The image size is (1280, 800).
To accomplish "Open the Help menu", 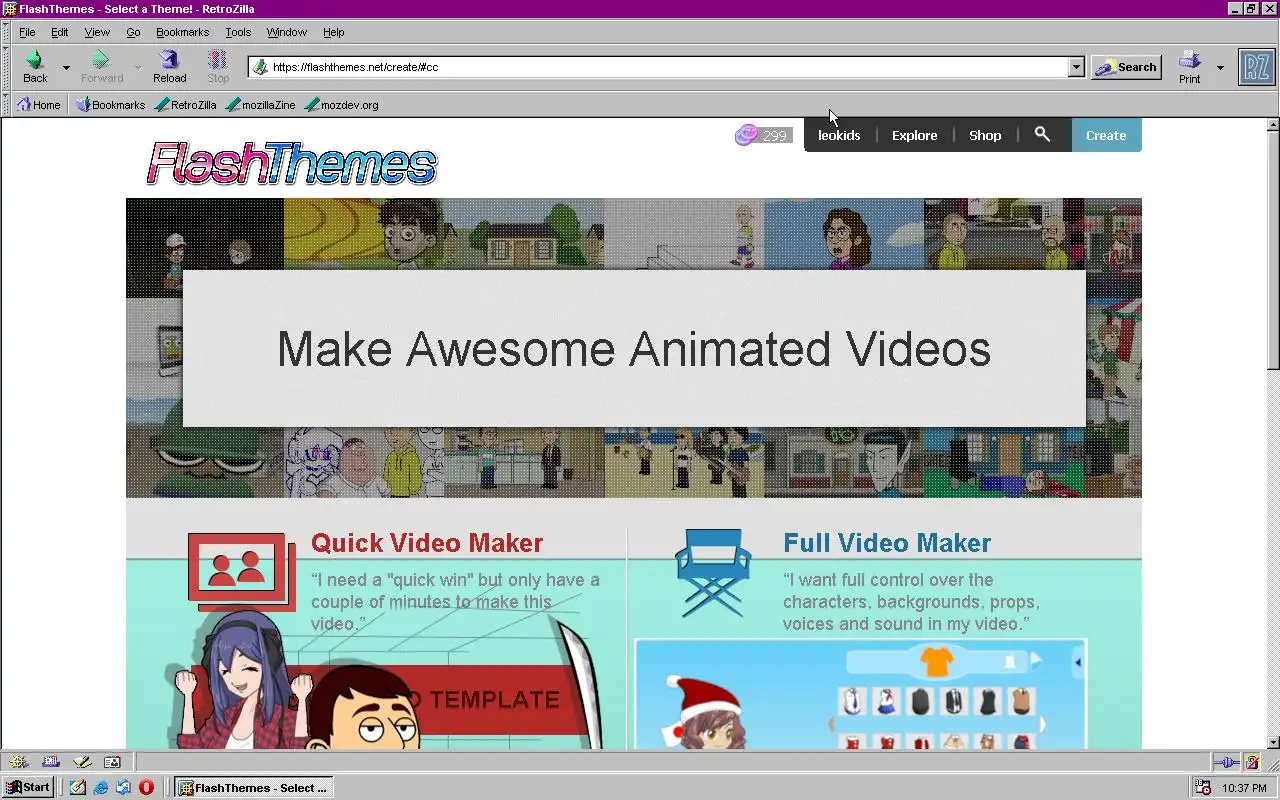I will click(x=334, y=32).
